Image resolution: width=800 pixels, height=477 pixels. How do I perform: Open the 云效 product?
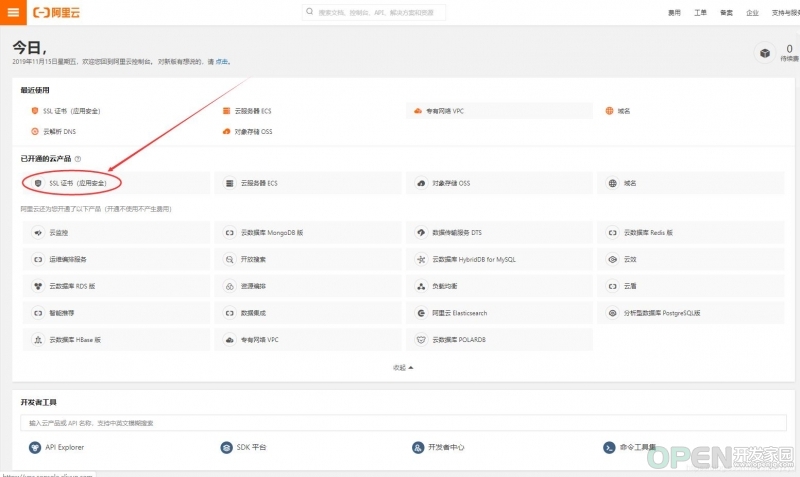coord(690,259)
